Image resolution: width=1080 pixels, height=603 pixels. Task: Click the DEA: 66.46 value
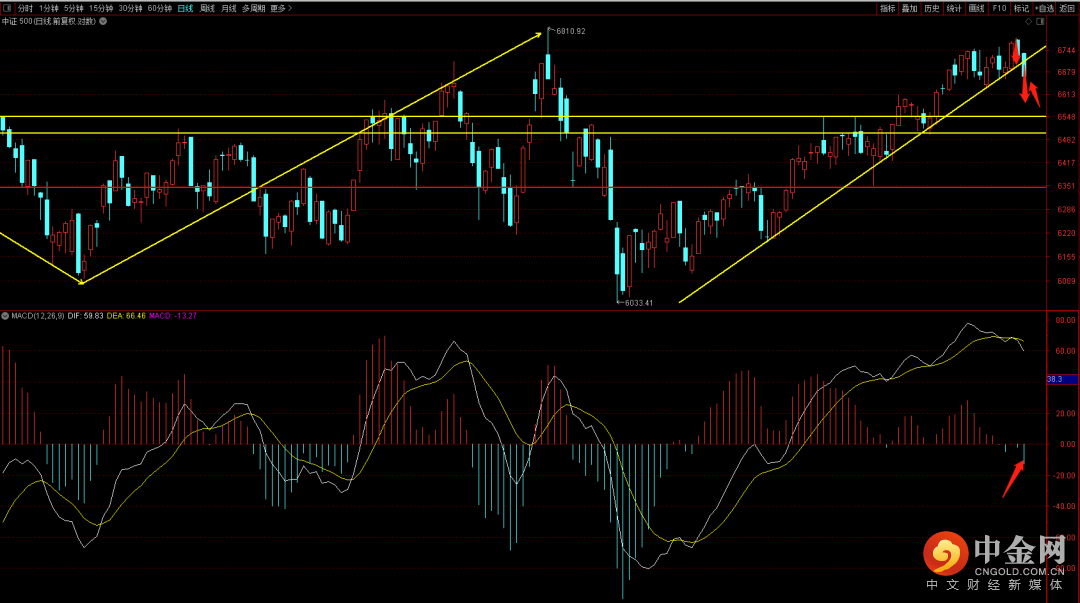pos(126,316)
